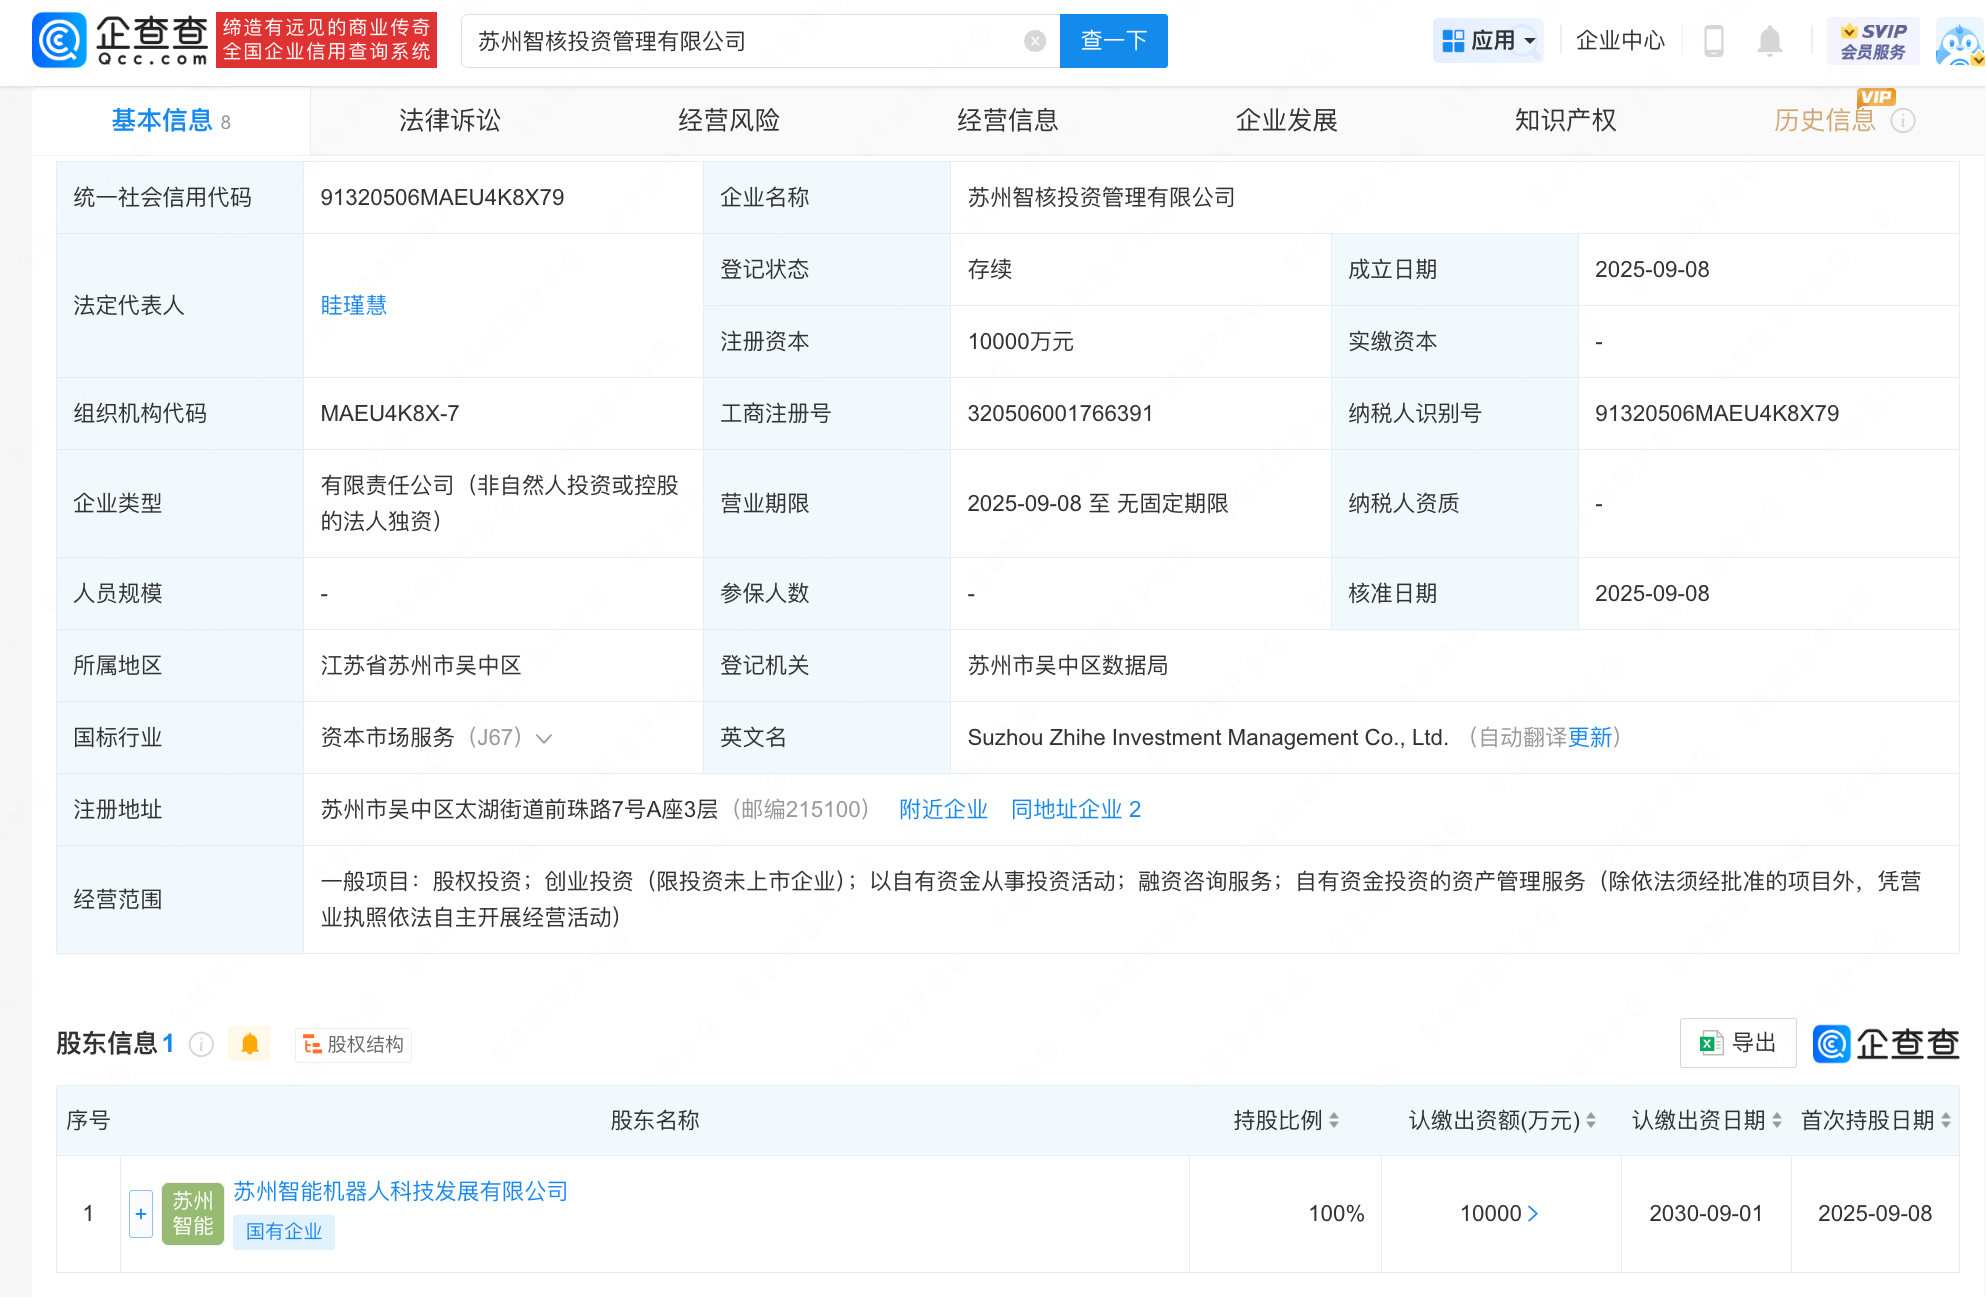Viewport: 1986px width, 1298px height.
Task: Select 登记机关 苏州市吴中区数据局
Action: point(1067,666)
